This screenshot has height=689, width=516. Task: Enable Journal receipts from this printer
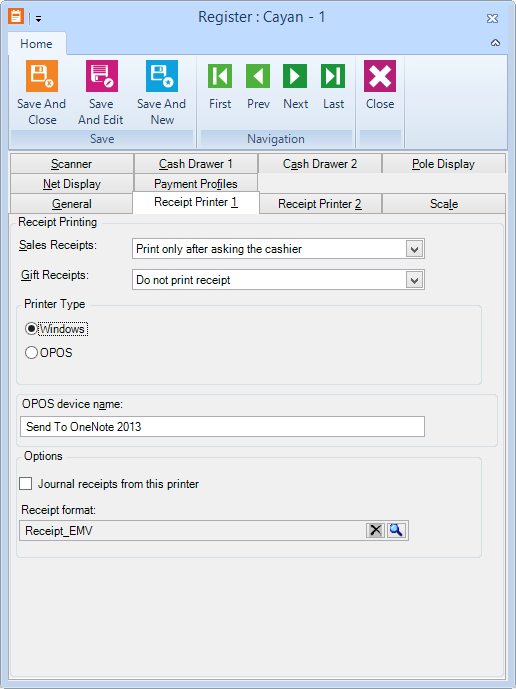[25, 484]
